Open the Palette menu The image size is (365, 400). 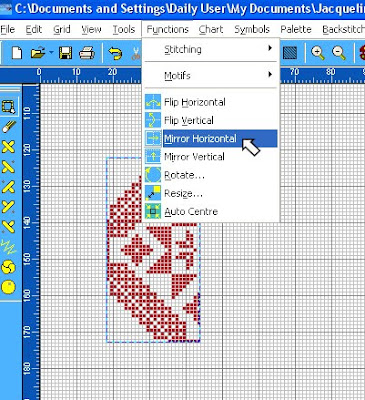point(296,30)
